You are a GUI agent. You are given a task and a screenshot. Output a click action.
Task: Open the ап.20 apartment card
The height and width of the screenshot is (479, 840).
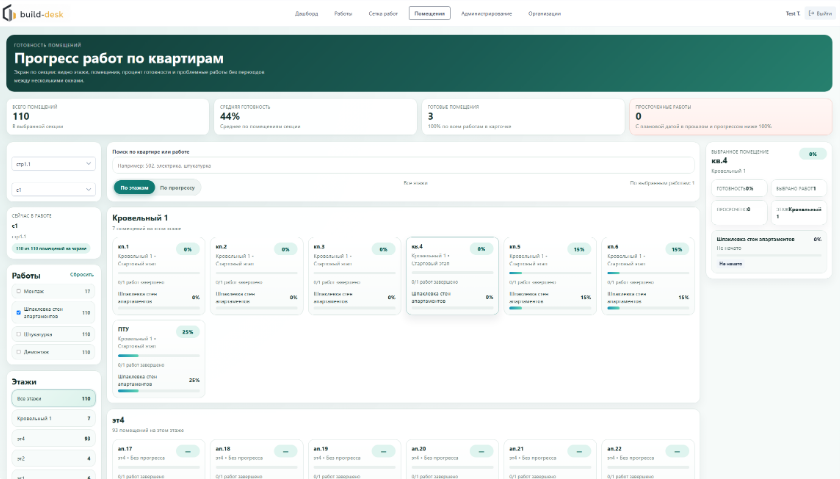click(x=452, y=460)
